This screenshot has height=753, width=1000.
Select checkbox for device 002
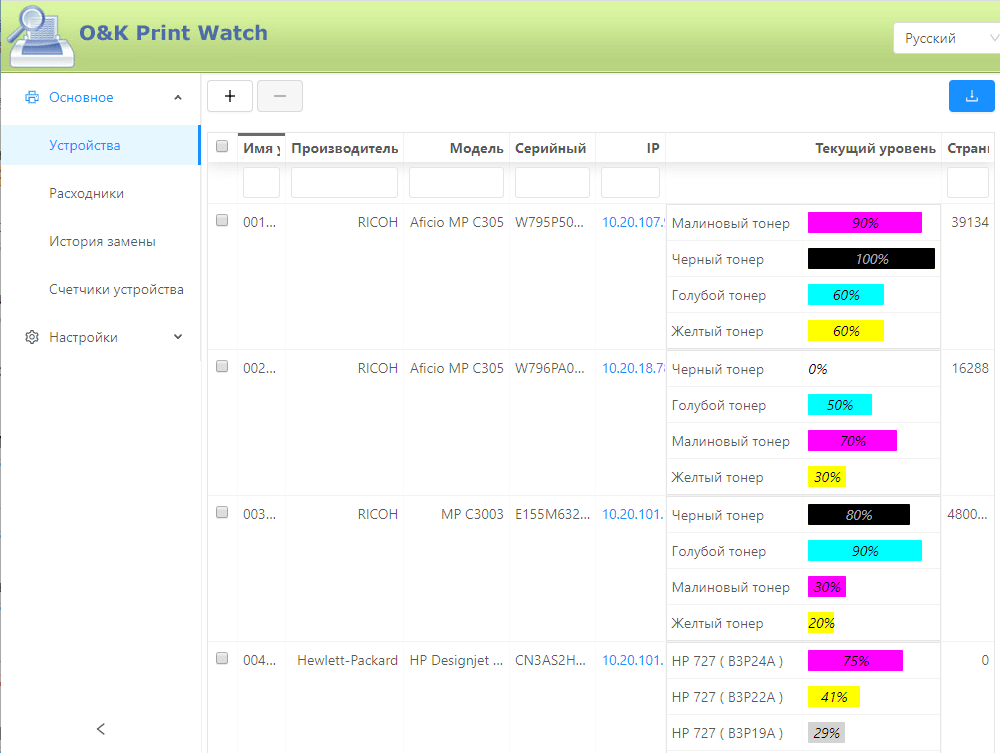coord(222,366)
